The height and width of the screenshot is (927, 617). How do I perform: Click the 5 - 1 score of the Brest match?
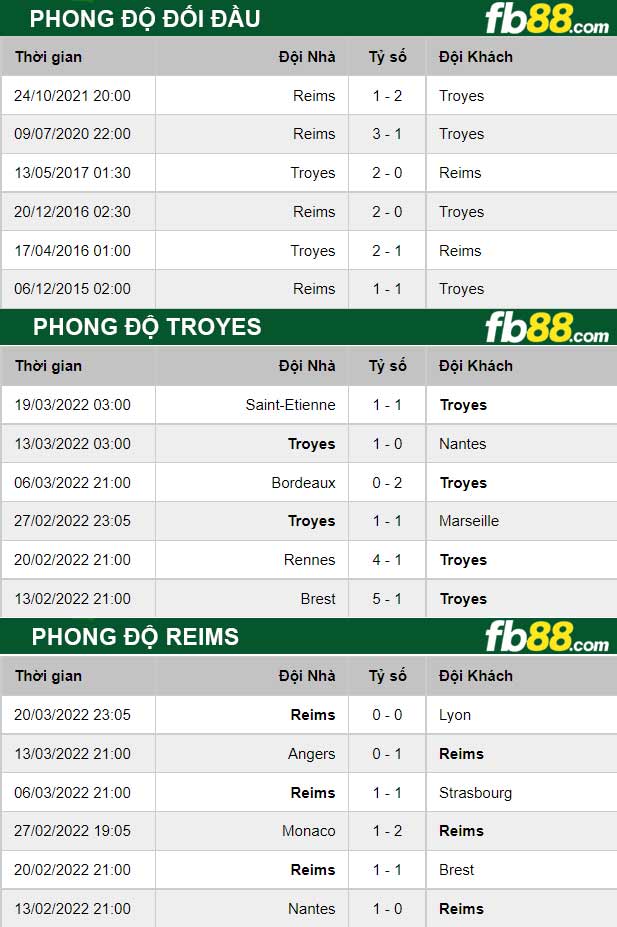(x=387, y=599)
